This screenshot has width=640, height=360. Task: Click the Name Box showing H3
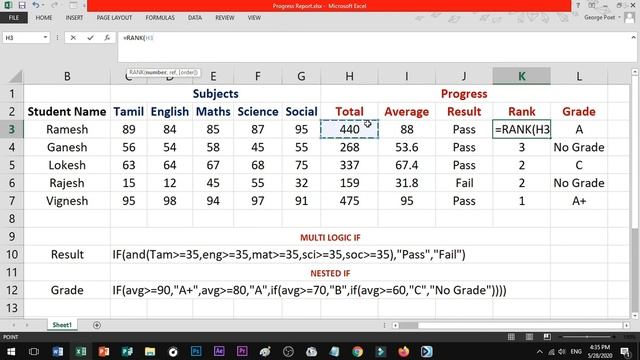click(x=22, y=38)
